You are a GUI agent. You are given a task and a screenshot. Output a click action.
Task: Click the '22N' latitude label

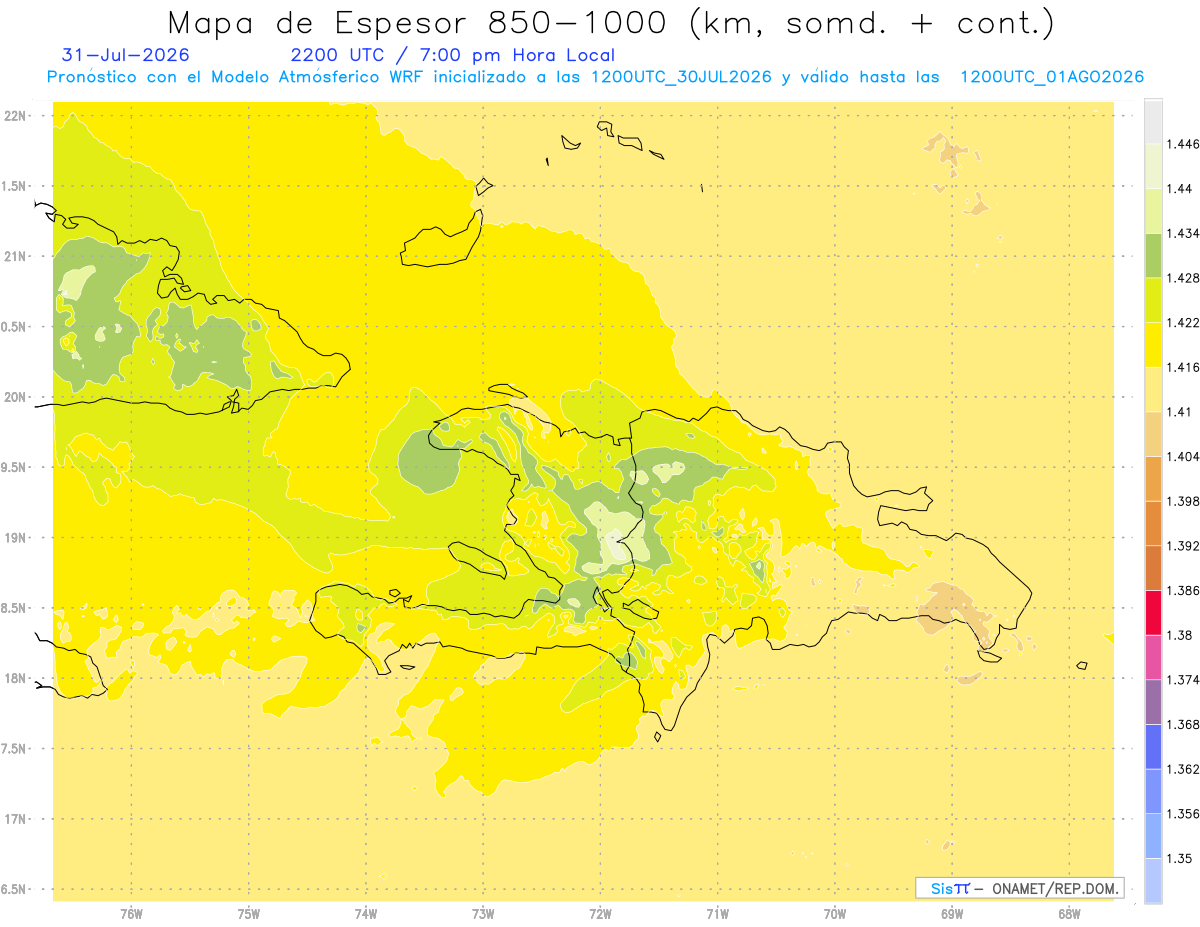17,116
